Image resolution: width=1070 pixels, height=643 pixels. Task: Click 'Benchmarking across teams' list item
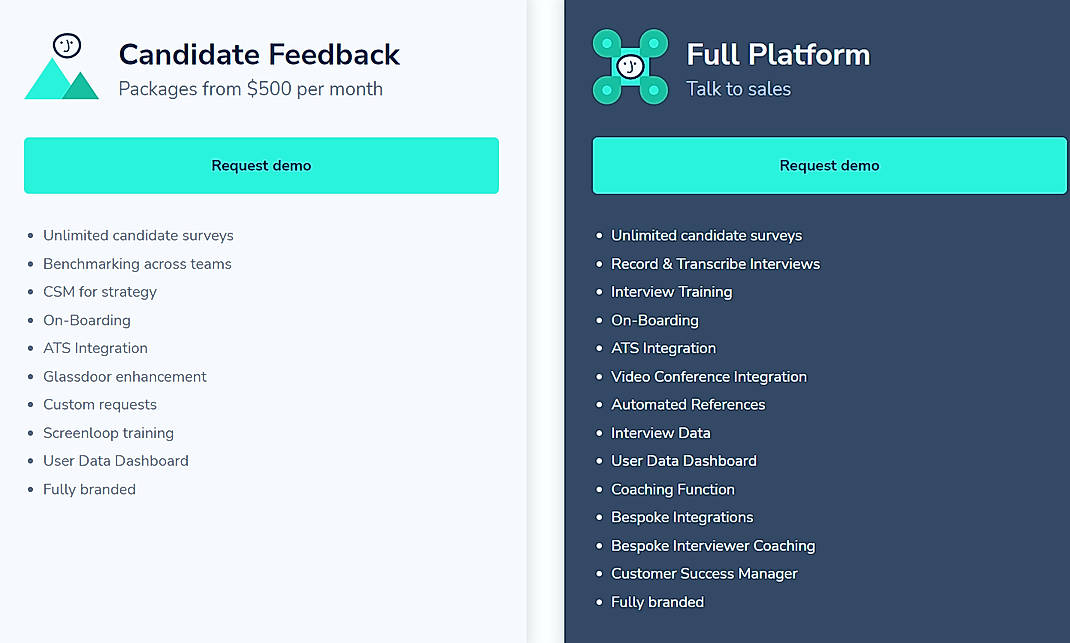click(x=137, y=264)
